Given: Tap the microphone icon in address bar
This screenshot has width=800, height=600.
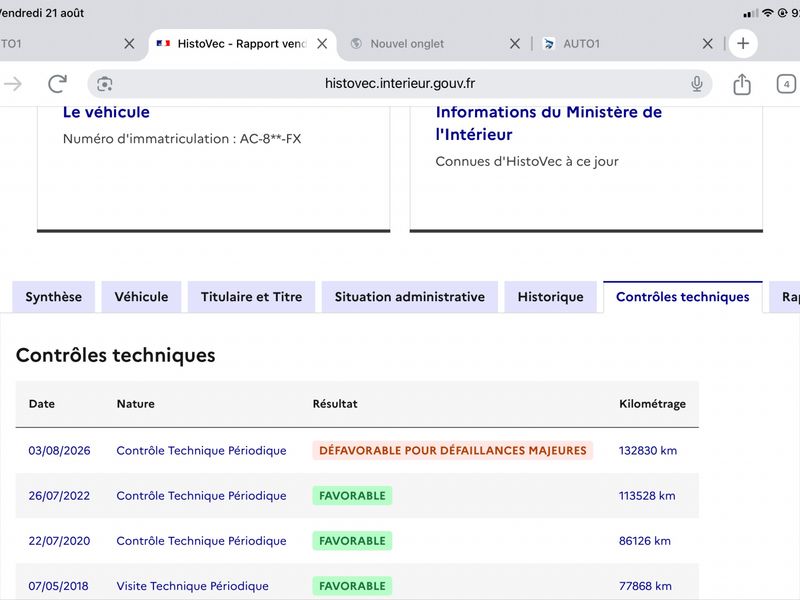Looking at the screenshot, I should pos(696,84).
